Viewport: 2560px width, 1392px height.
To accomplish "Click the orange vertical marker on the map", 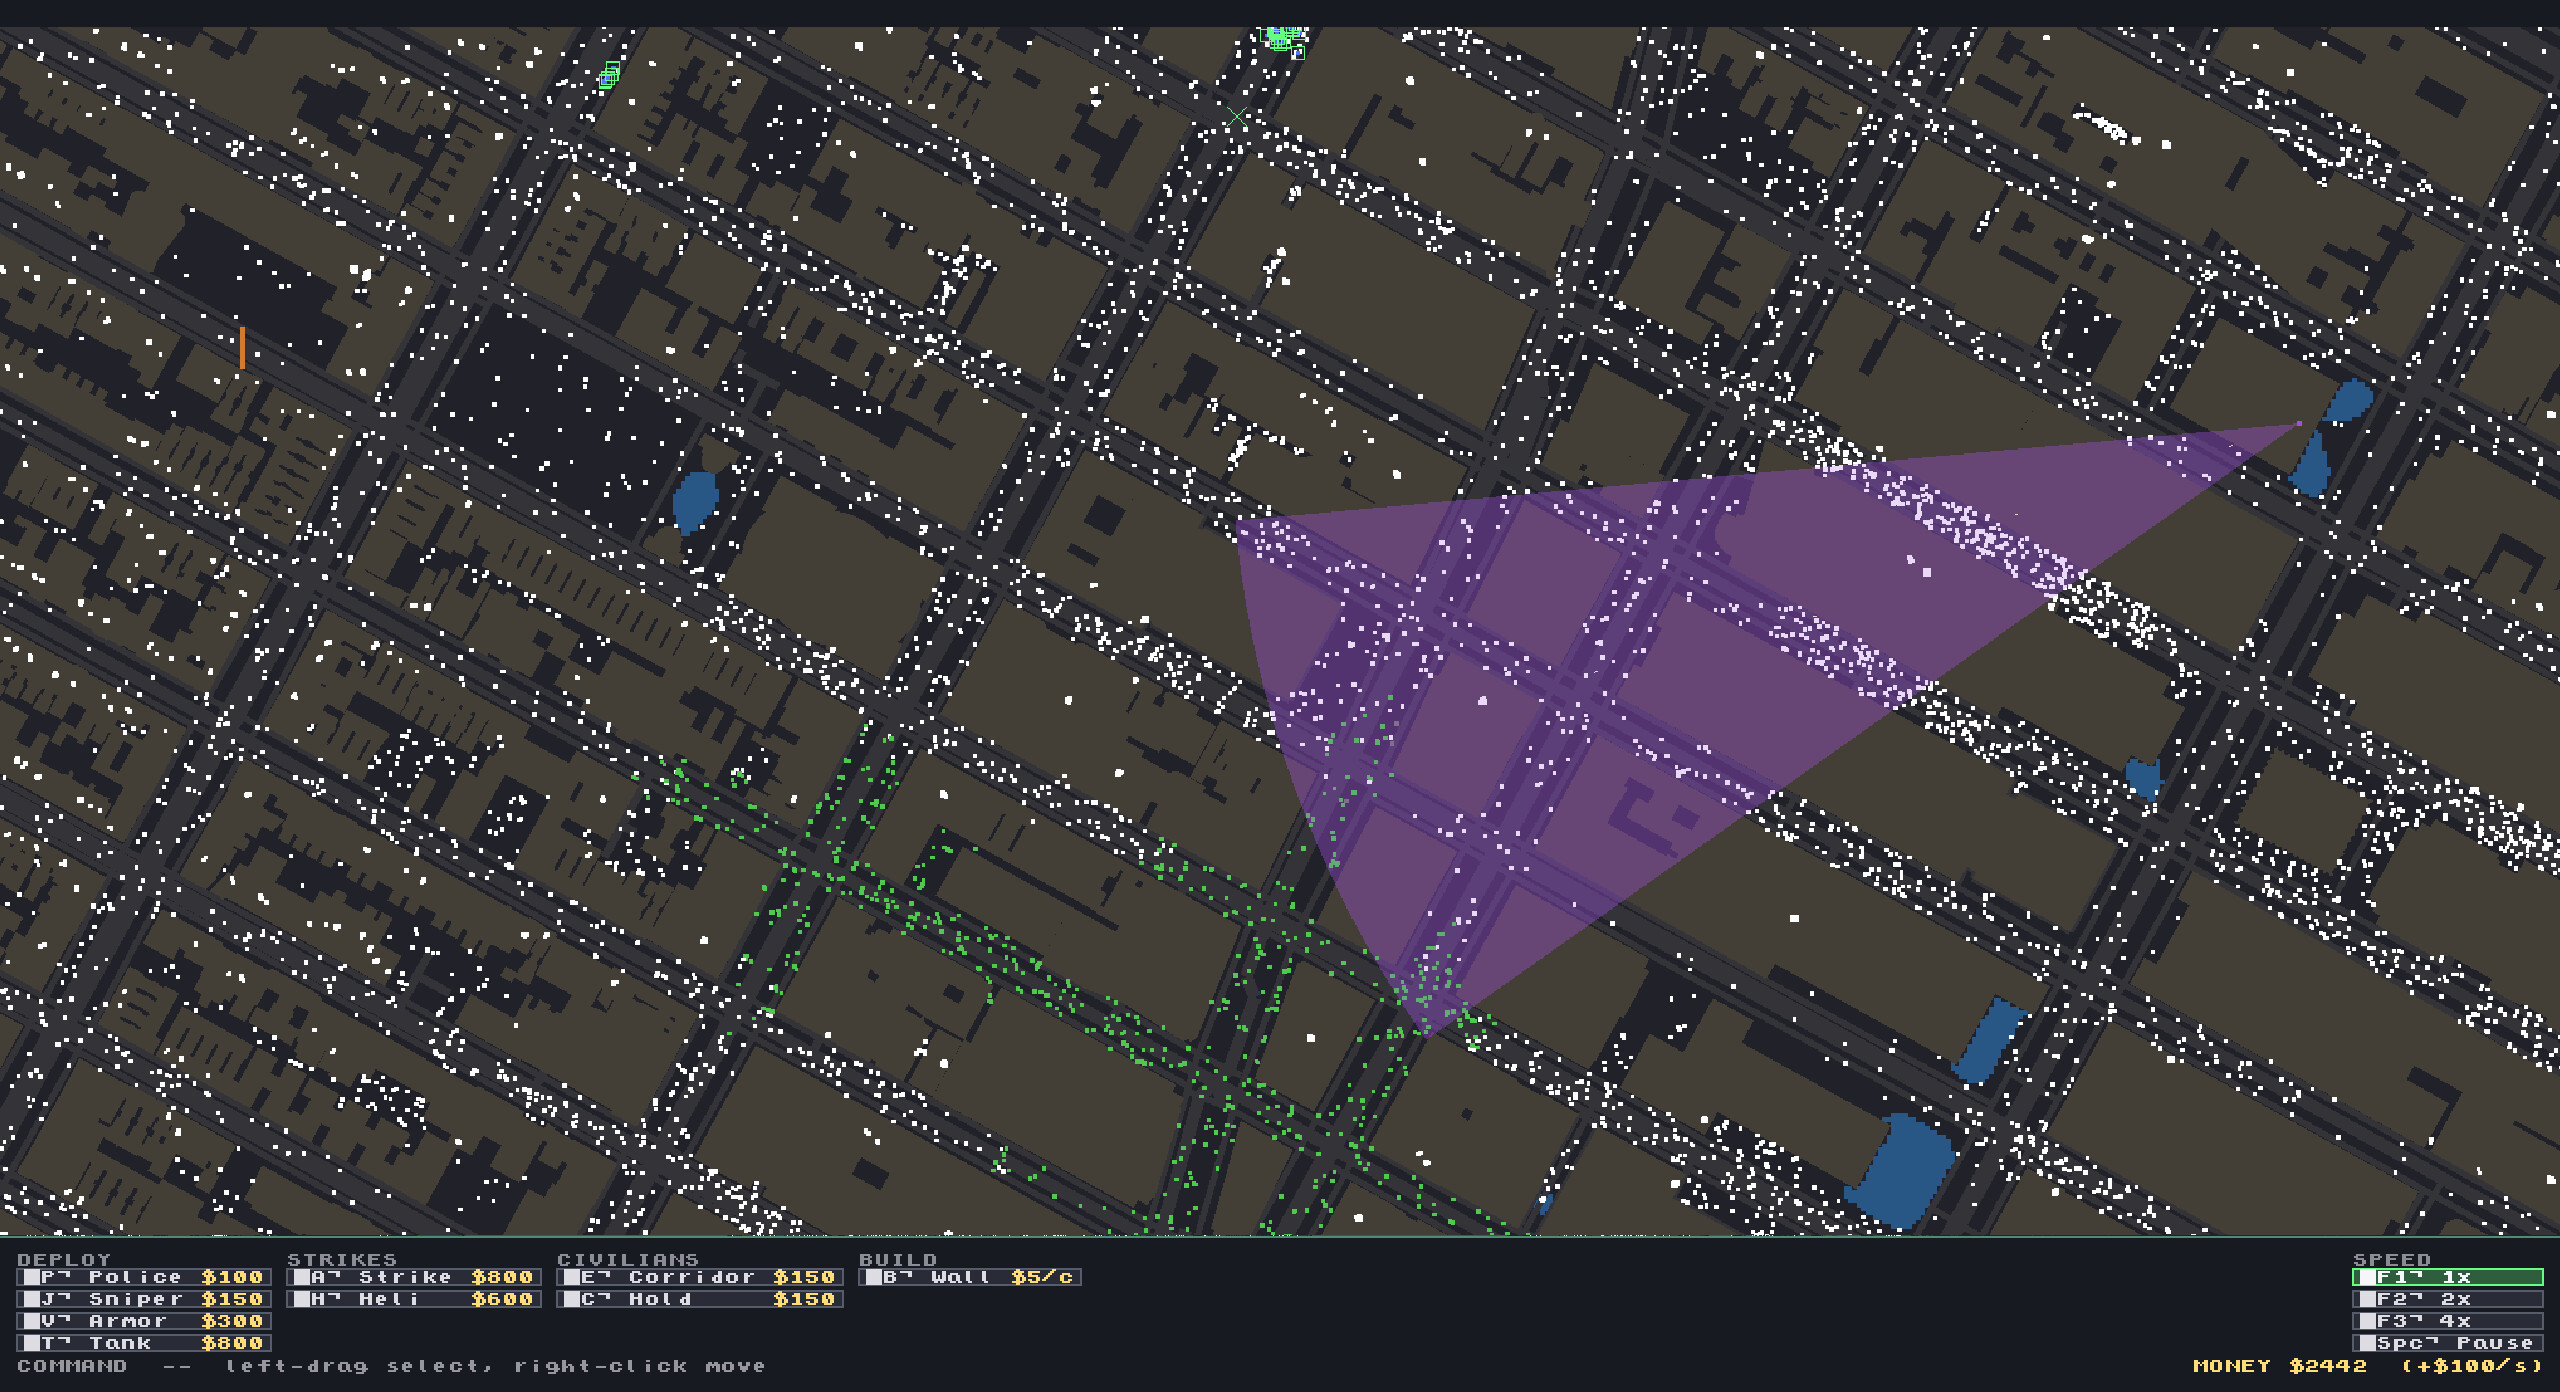I will [242, 348].
